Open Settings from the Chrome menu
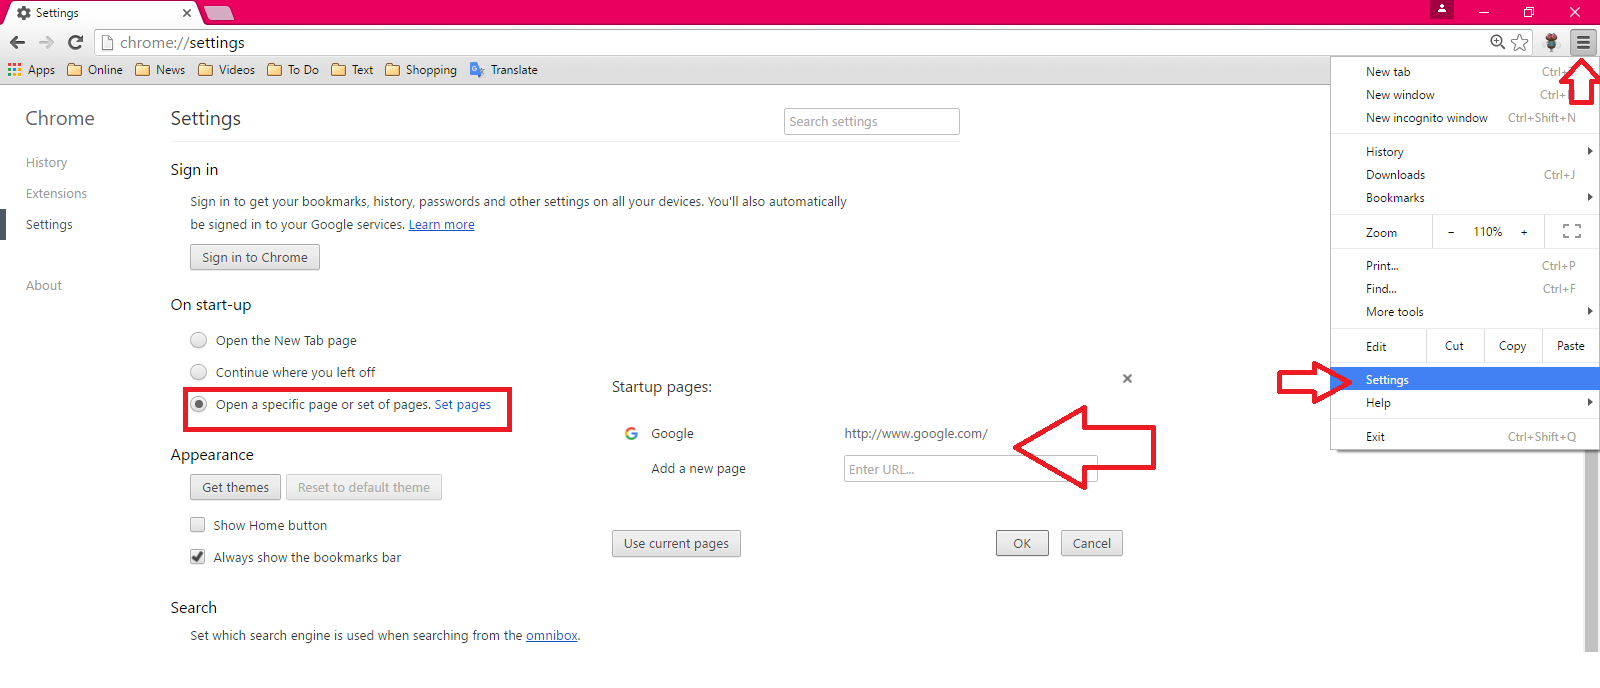The image size is (1600, 688). click(1464, 380)
